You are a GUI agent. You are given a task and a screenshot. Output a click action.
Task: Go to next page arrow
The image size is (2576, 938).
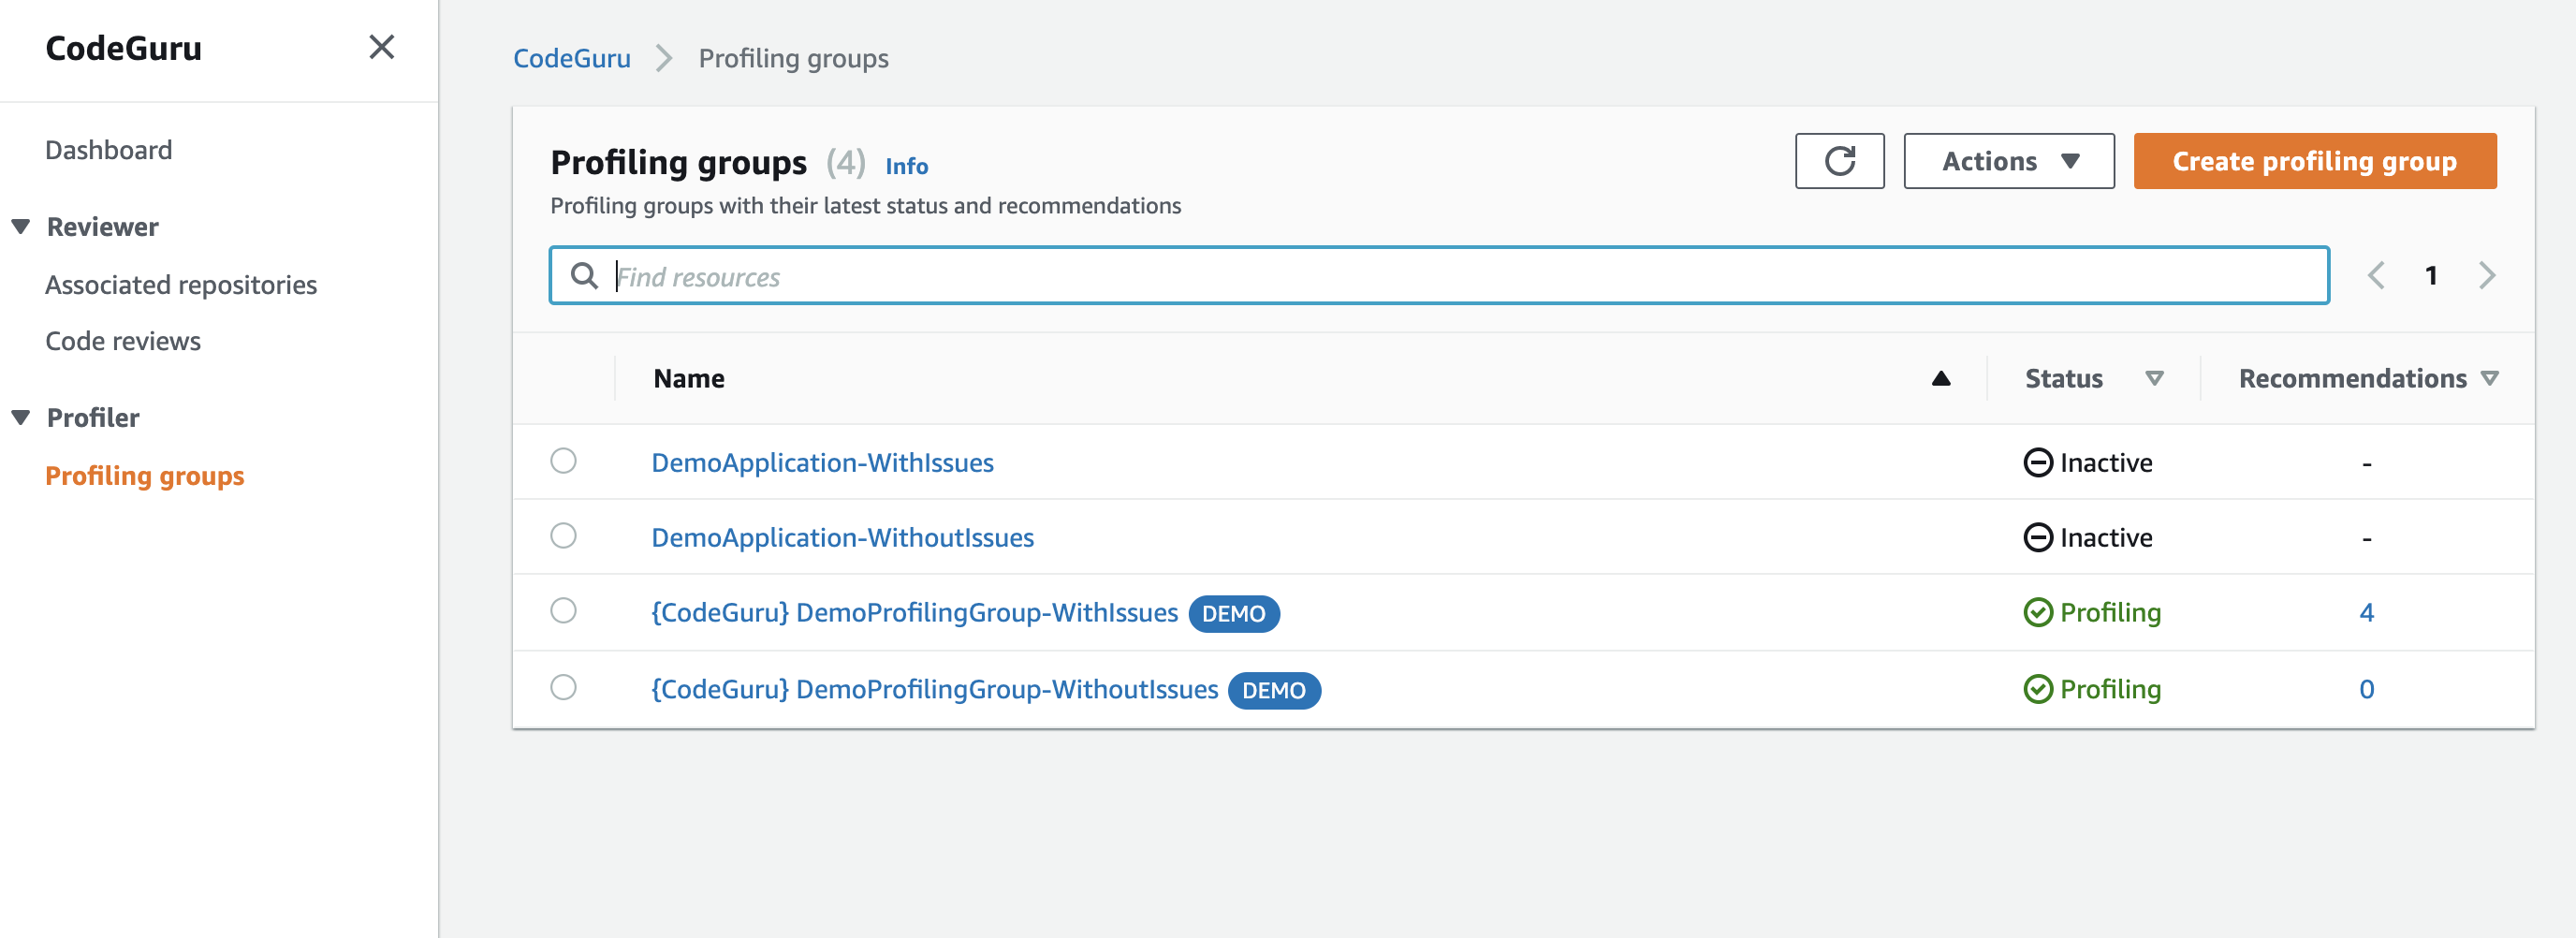tap(2487, 275)
